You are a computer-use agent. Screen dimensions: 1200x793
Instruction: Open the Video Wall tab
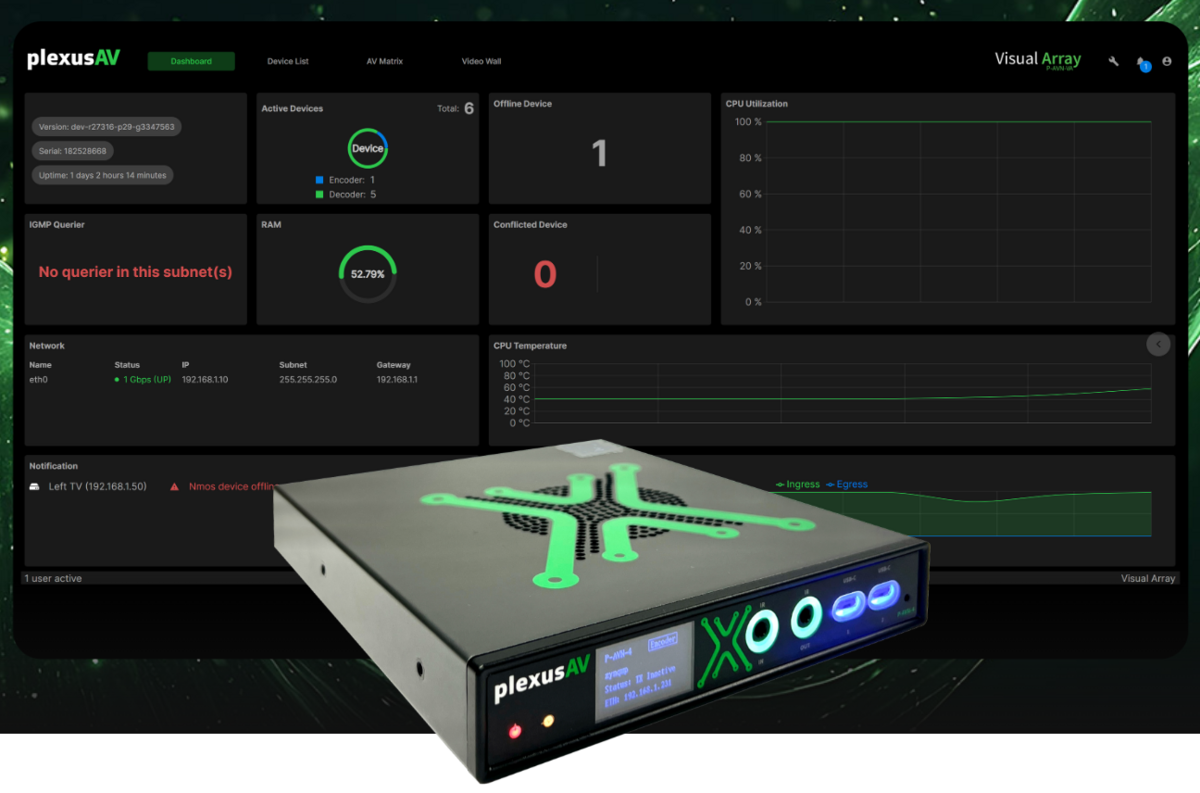481,61
